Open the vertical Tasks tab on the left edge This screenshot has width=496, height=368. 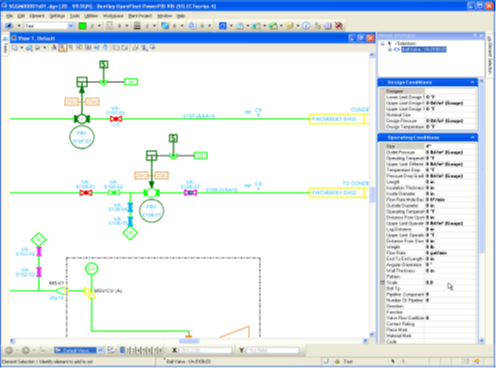click(5, 46)
